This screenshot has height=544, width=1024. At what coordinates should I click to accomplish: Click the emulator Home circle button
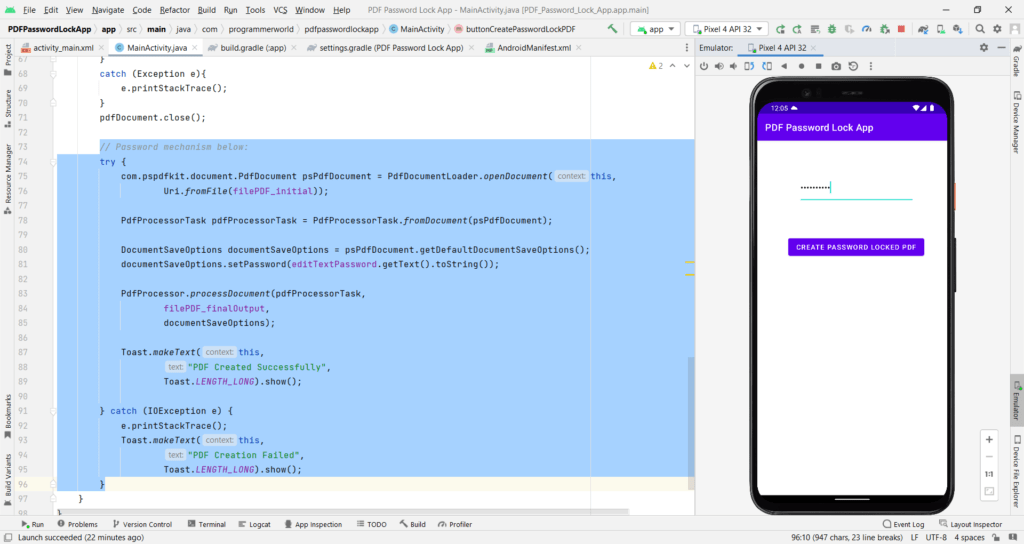[x=801, y=66]
